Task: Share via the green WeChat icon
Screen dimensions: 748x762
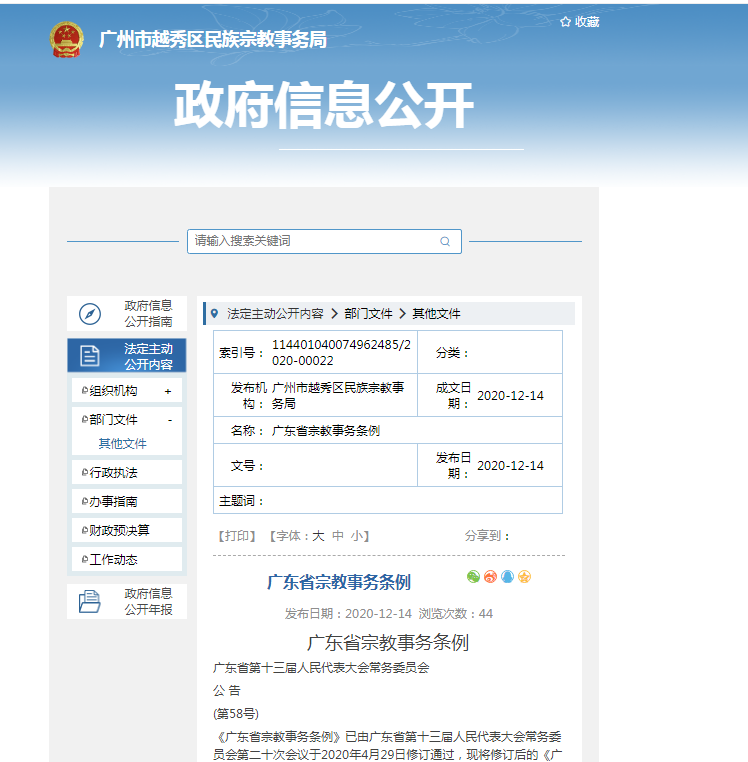Action: pyautogui.click(x=474, y=577)
